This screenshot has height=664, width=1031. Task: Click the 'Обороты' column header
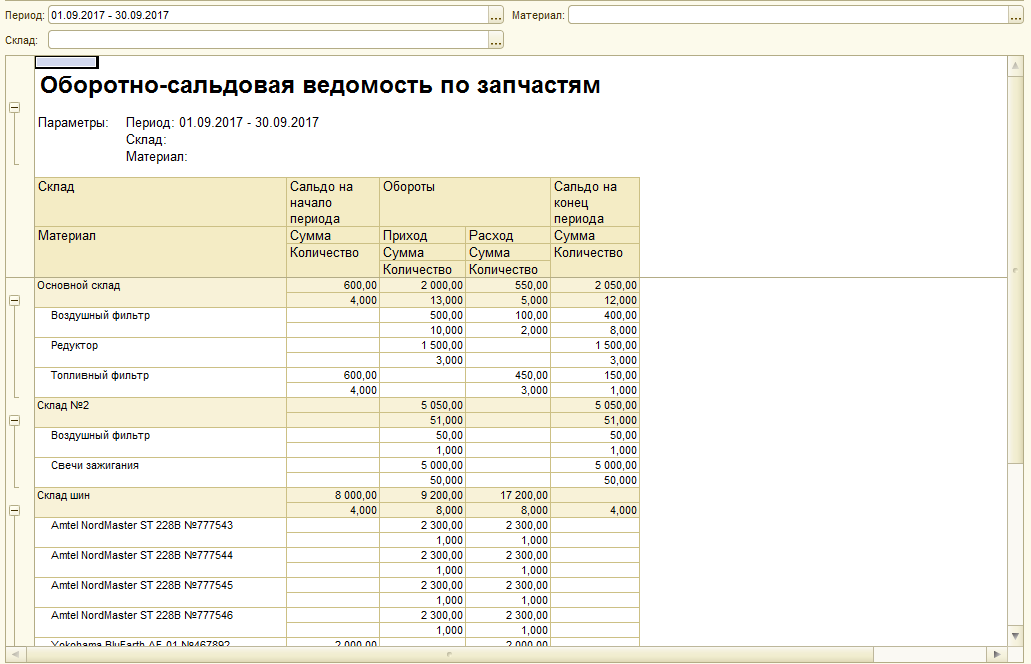[465, 202]
